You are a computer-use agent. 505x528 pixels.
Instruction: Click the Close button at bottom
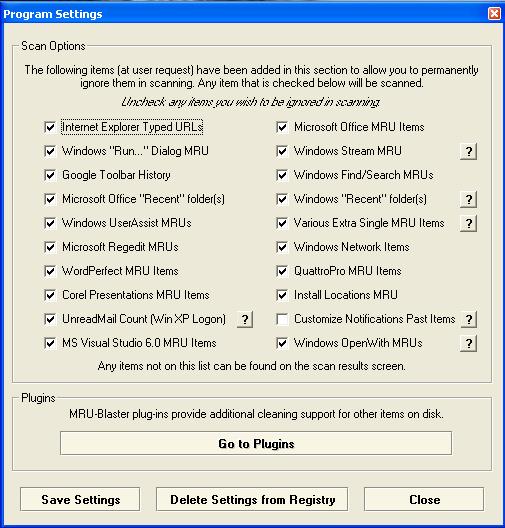pyautogui.click(x=424, y=499)
